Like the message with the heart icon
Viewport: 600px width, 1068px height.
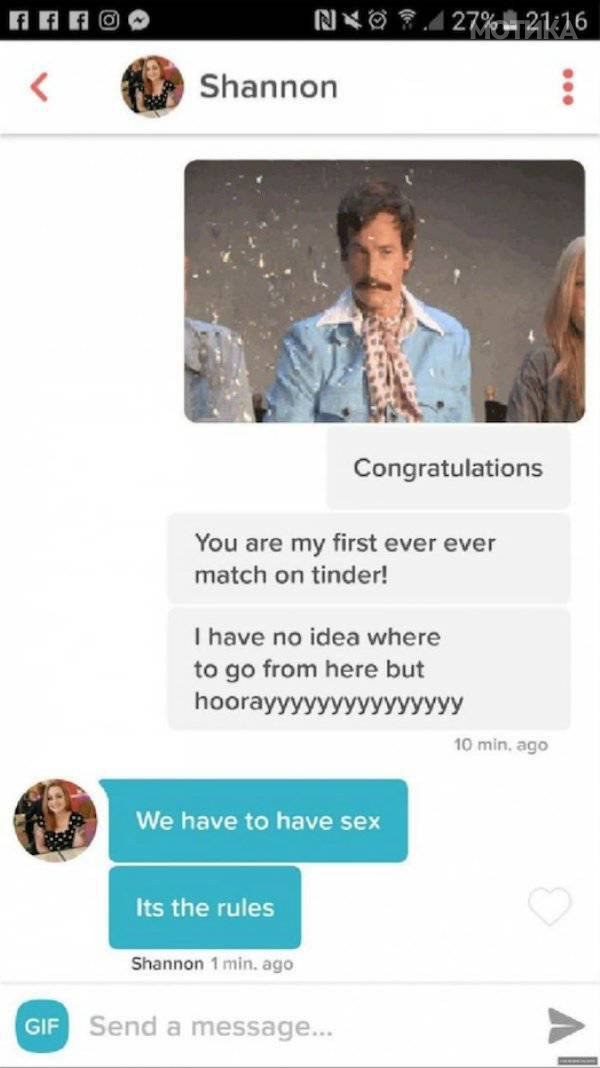click(550, 907)
